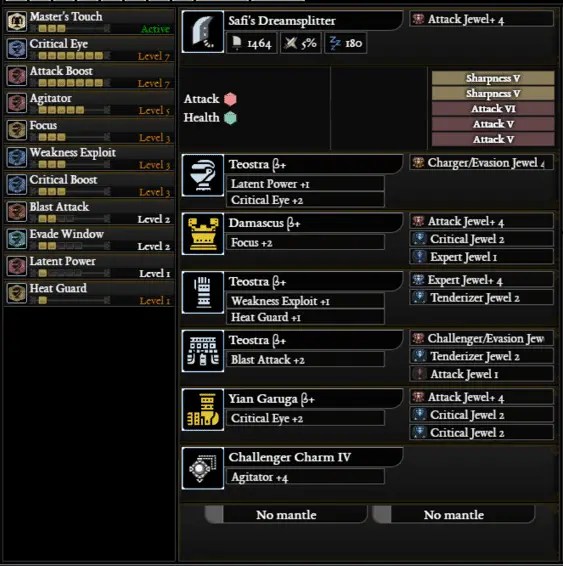
Task: Open the second No mantle slot
Action: [454, 514]
